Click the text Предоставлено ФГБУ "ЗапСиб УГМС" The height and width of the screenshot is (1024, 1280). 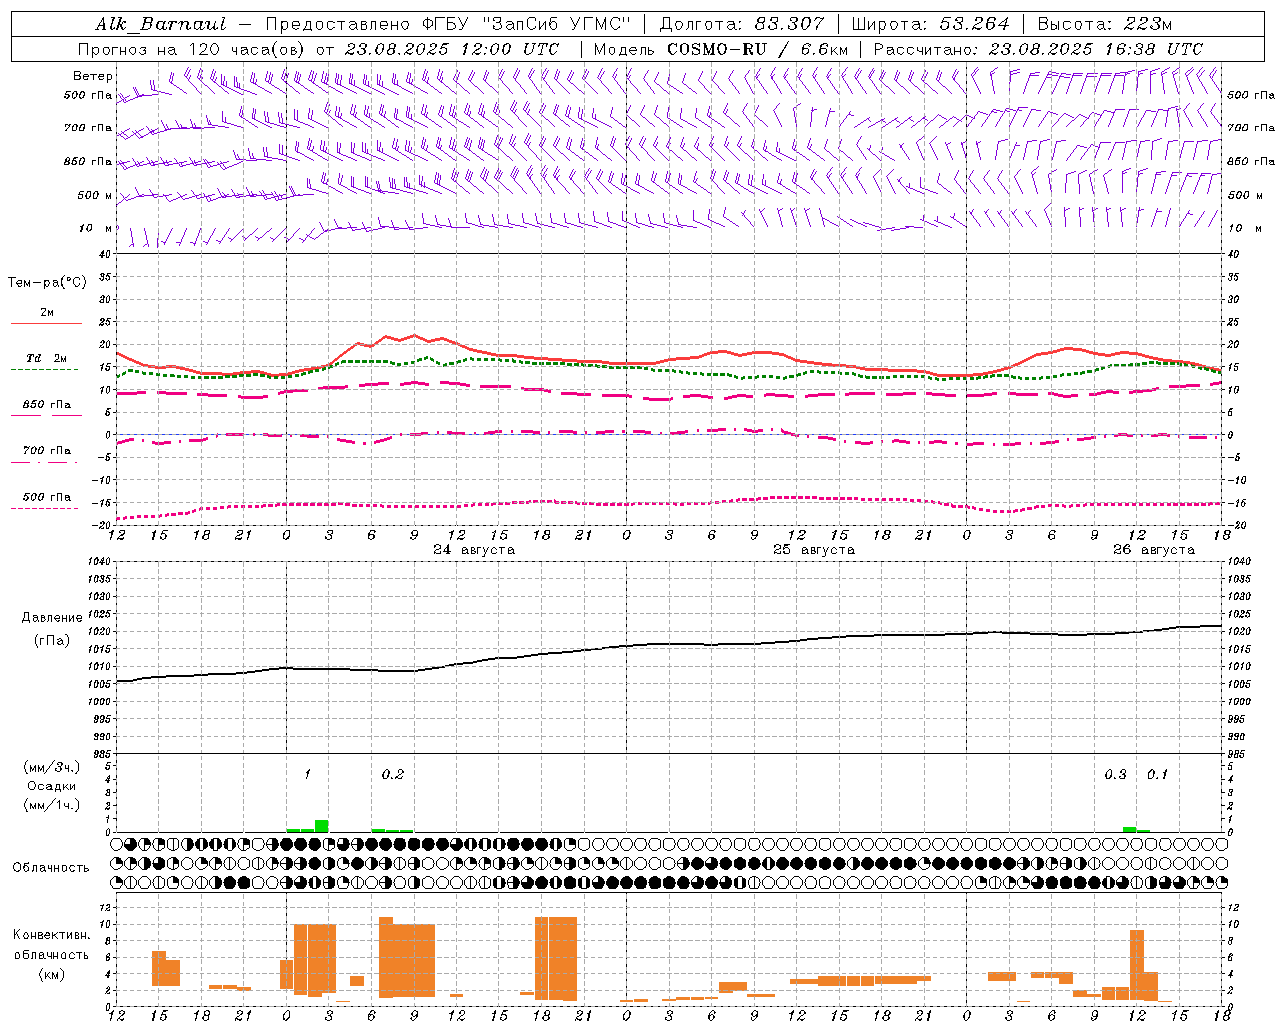coord(448,24)
